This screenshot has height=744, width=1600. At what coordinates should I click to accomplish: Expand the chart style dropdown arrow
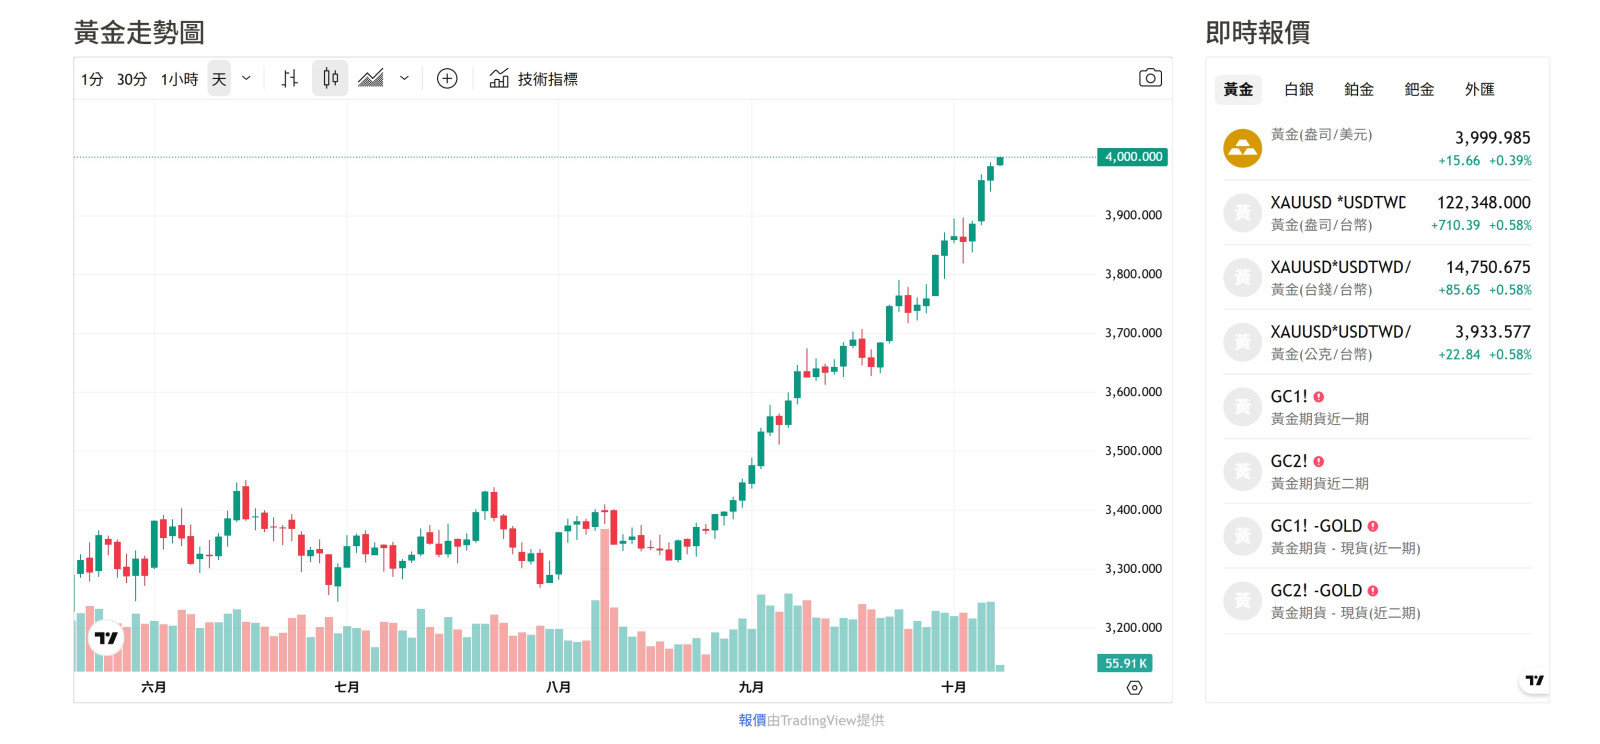[404, 79]
